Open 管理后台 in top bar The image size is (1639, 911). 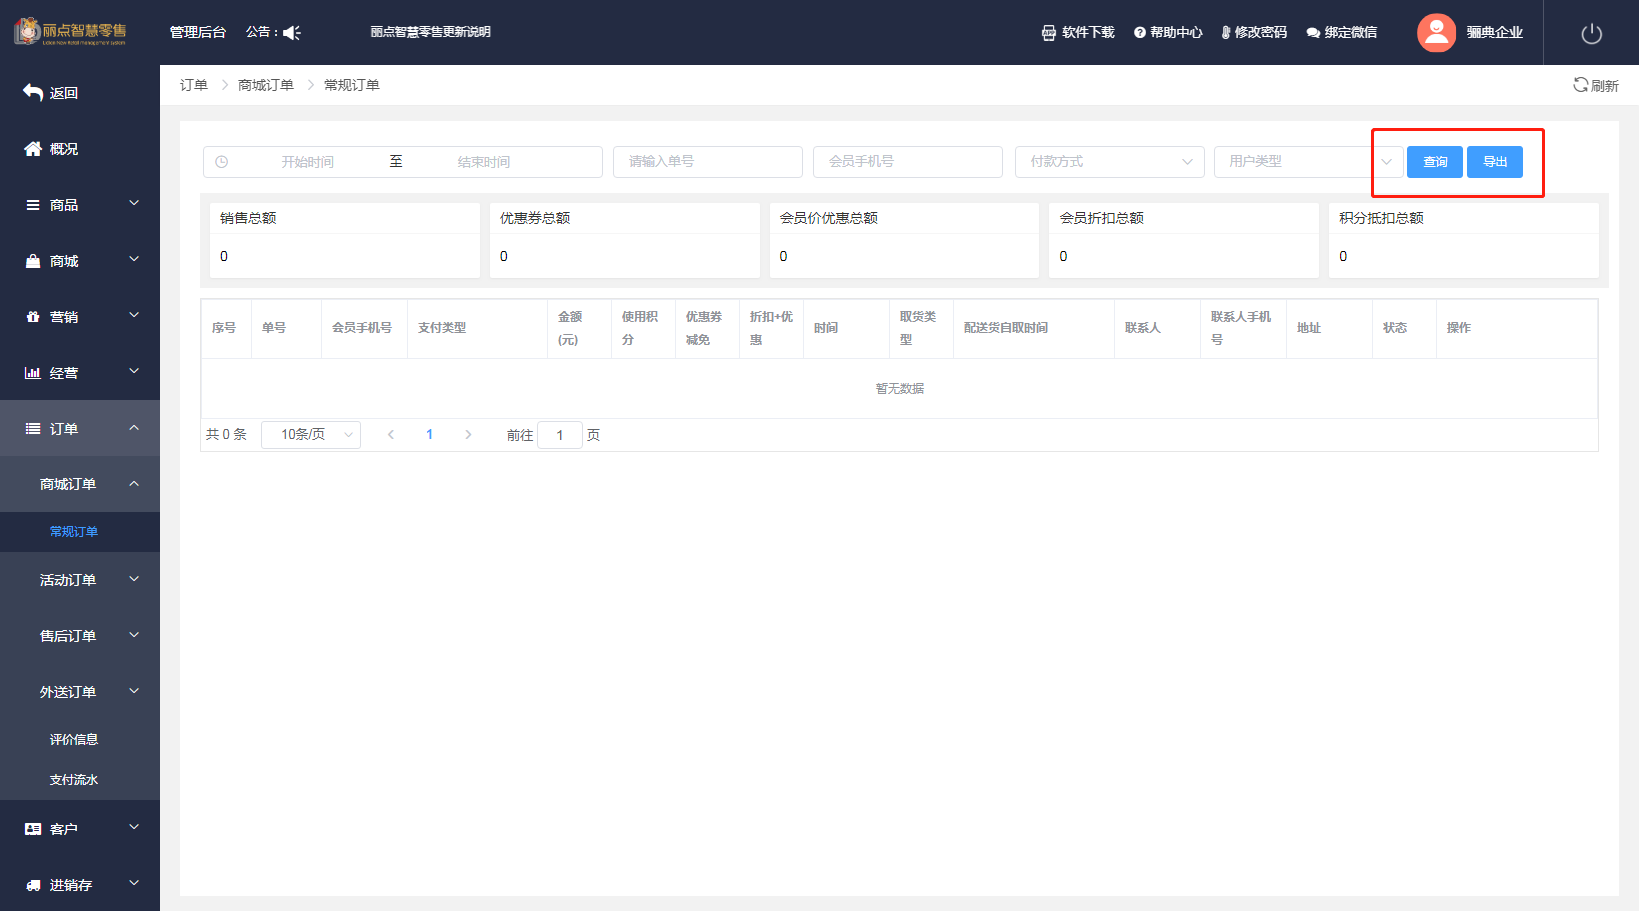(198, 32)
